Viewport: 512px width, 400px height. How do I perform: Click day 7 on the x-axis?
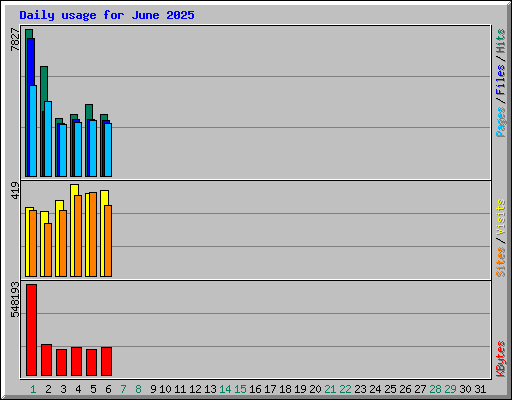click(123, 389)
